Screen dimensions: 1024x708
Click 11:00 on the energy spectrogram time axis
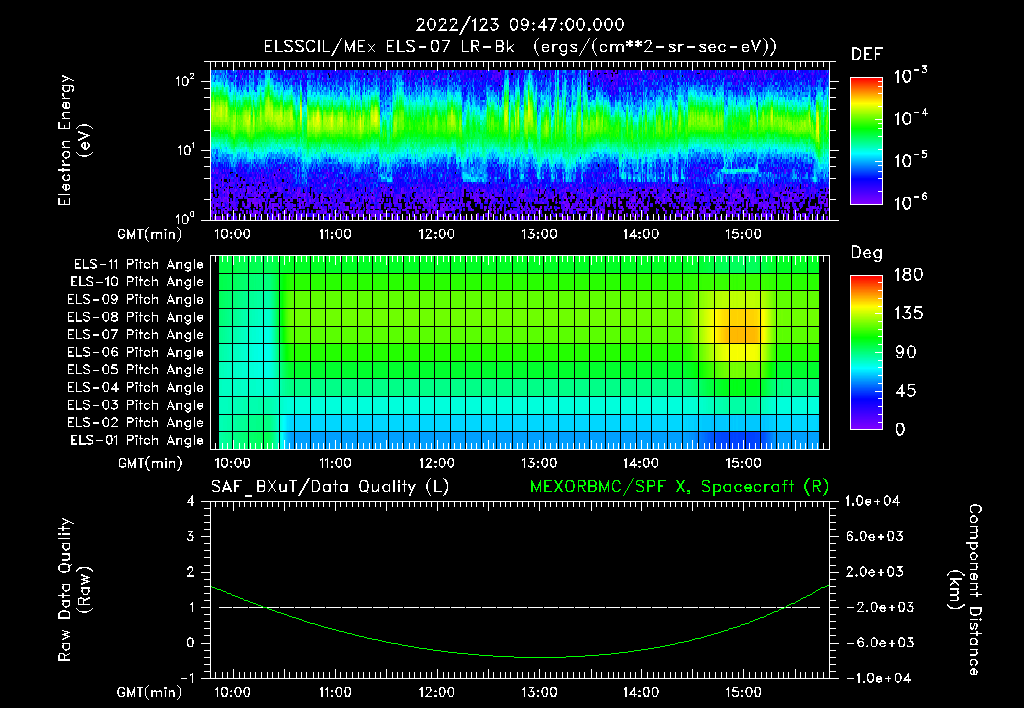tap(335, 234)
